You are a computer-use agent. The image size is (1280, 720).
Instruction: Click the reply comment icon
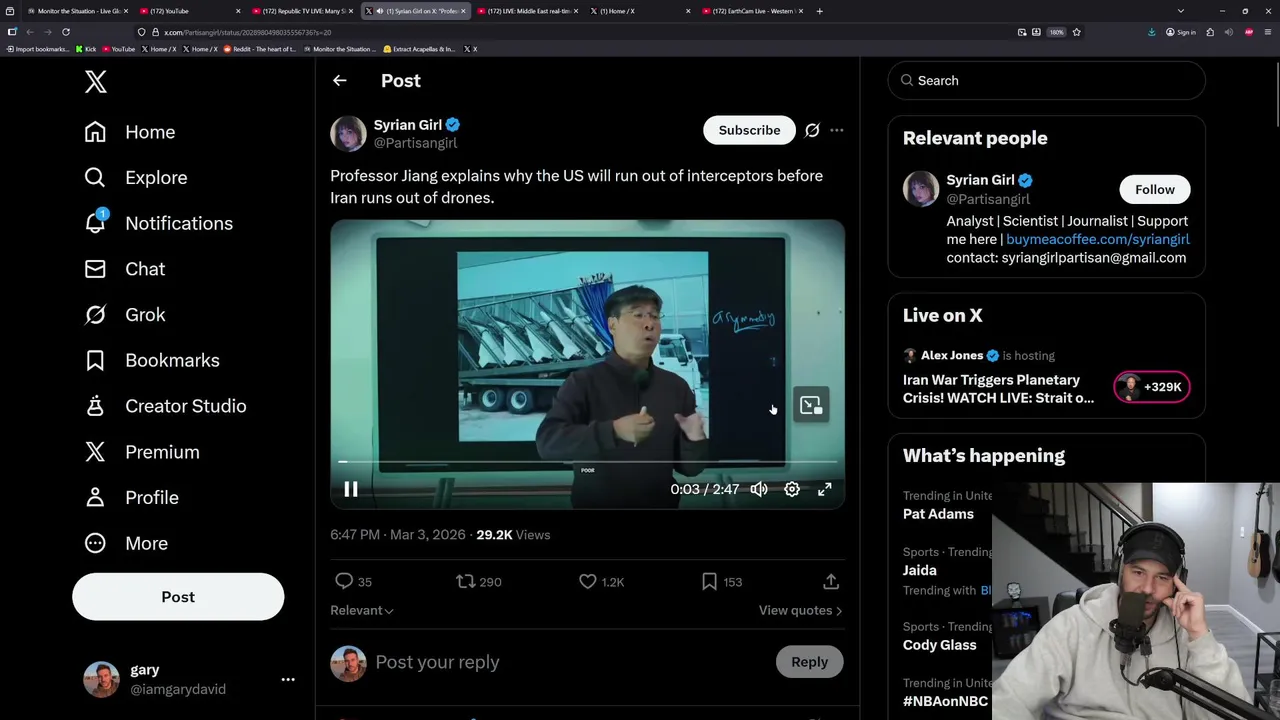[344, 581]
